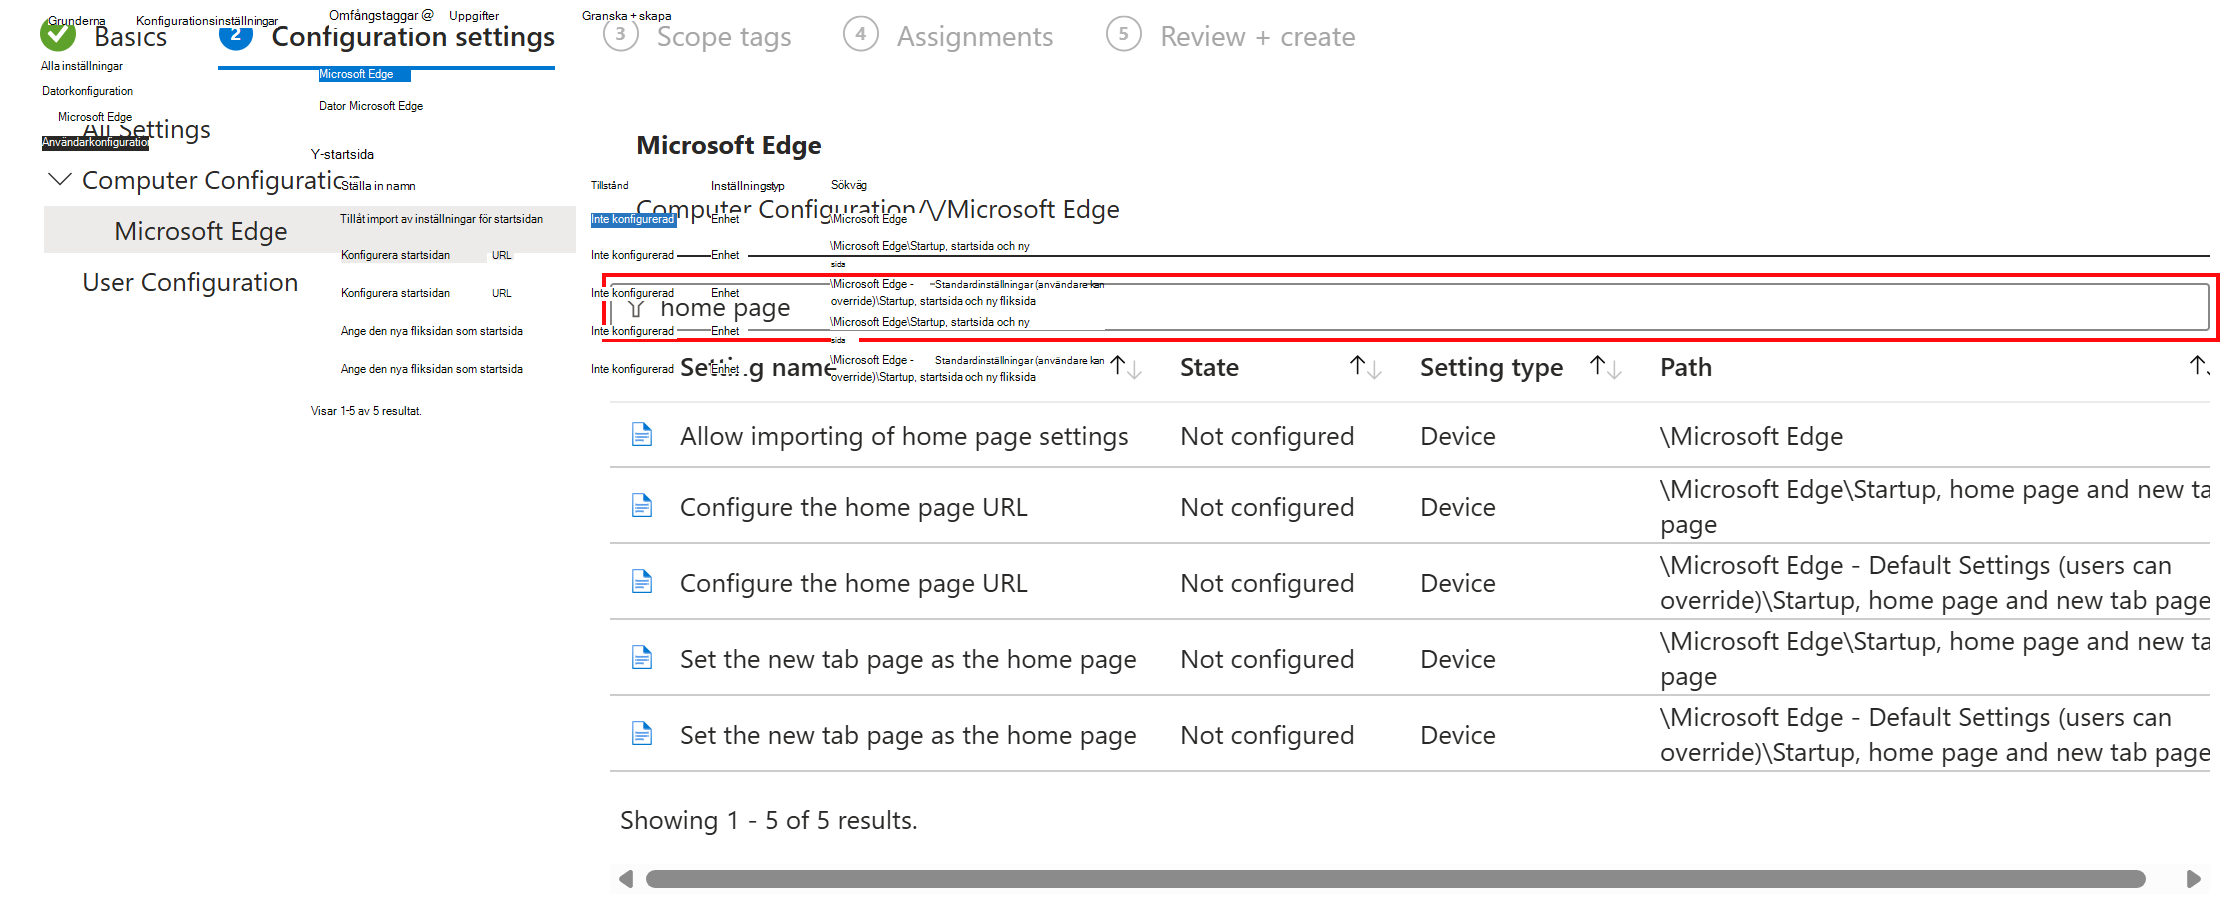Open Set new tab page as home page, Default Settings
The height and width of the screenshot is (912, 2230).
coord(908,735)
